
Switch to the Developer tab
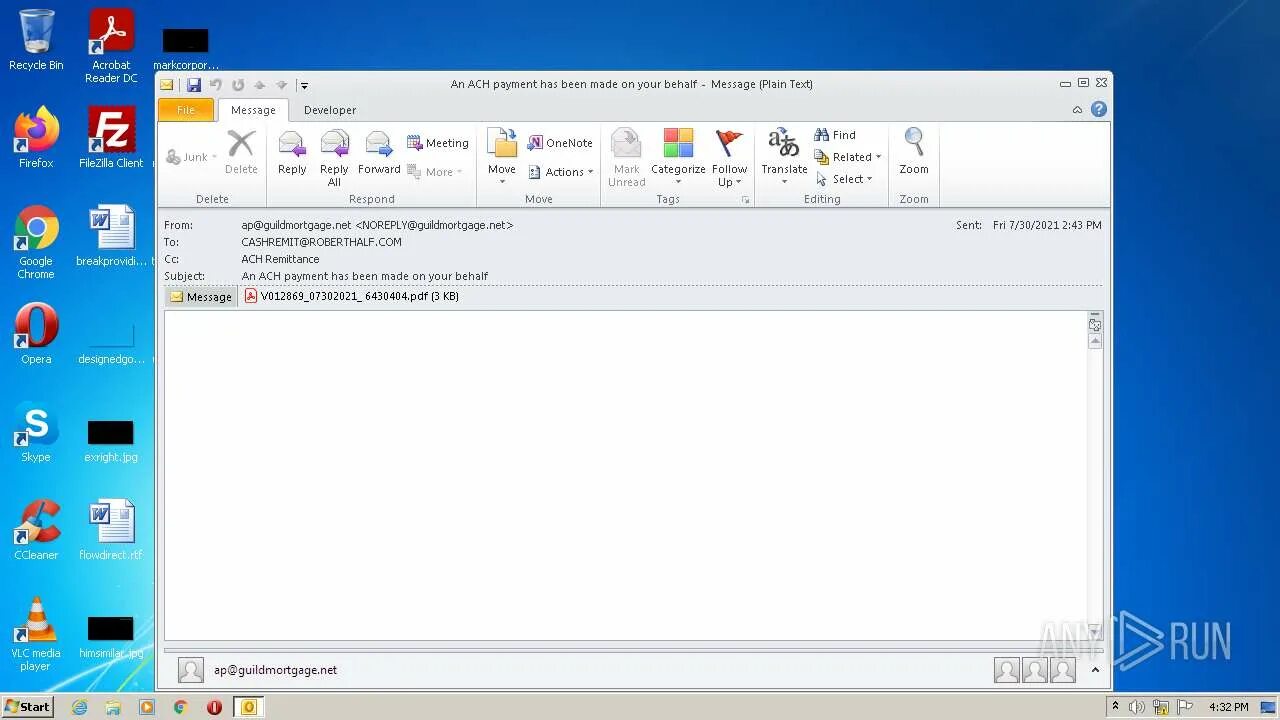click(x=329, y=110)
